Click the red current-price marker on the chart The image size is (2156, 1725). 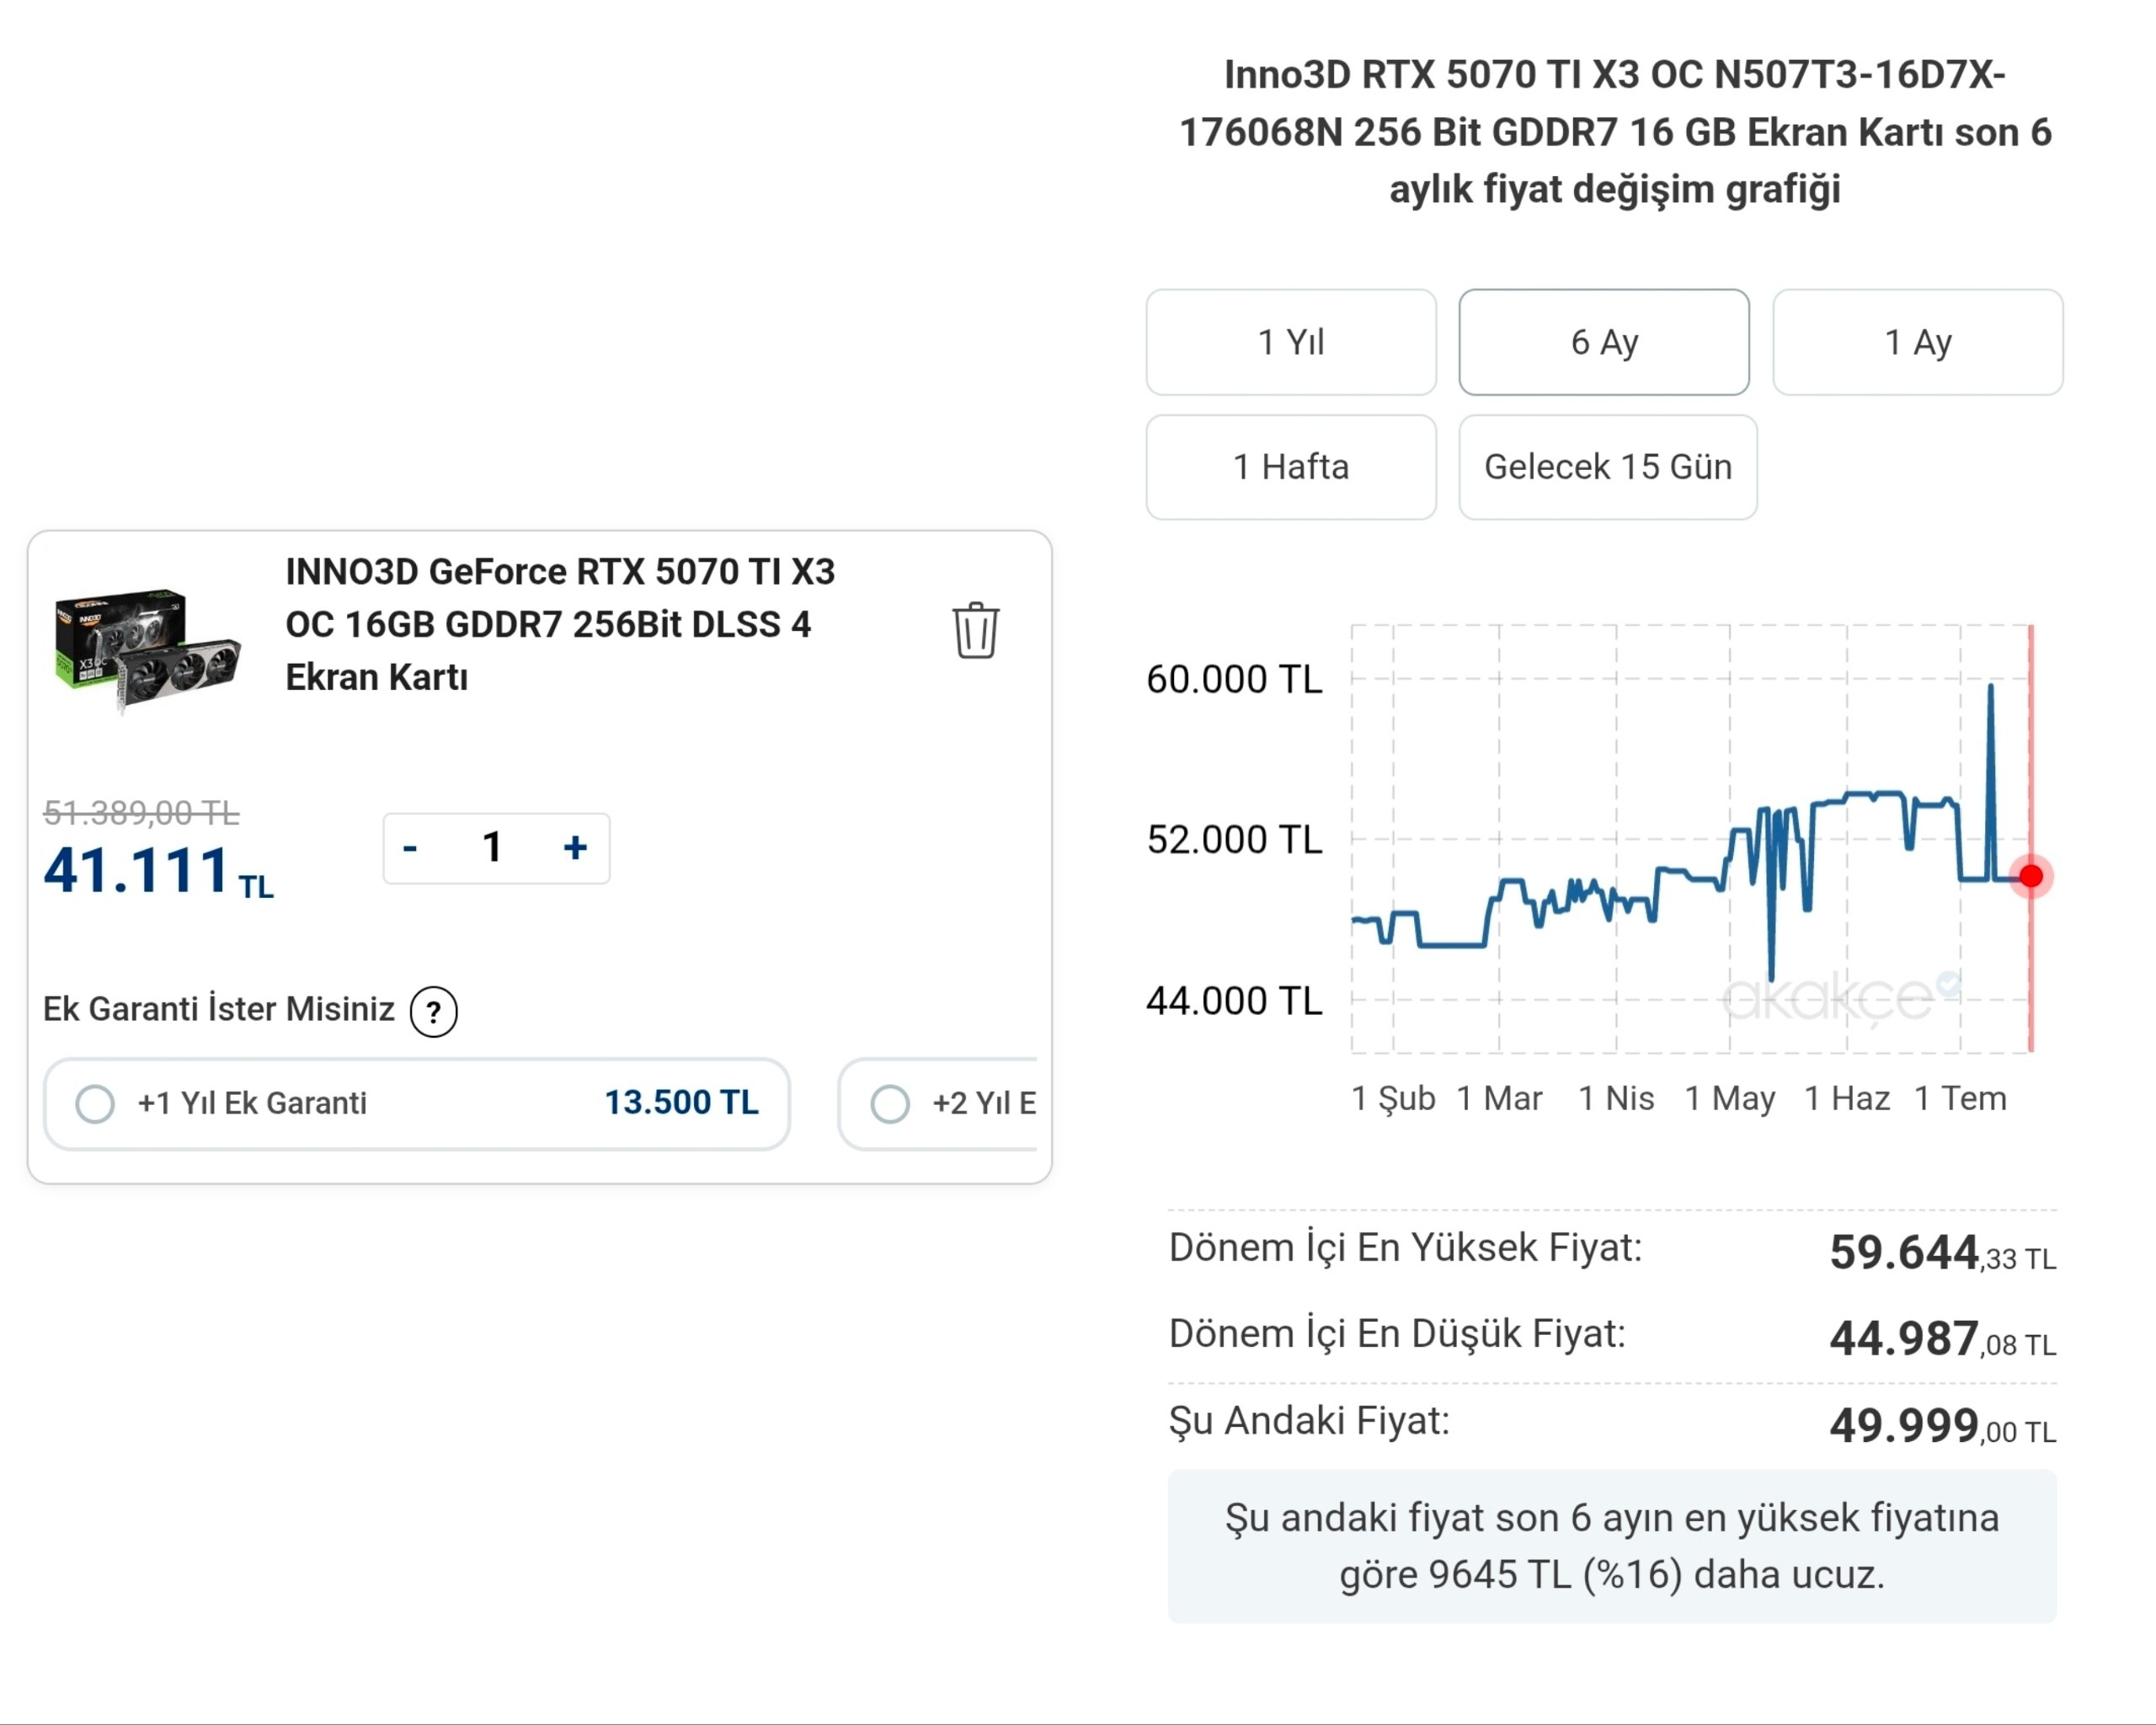[2031, 877]
